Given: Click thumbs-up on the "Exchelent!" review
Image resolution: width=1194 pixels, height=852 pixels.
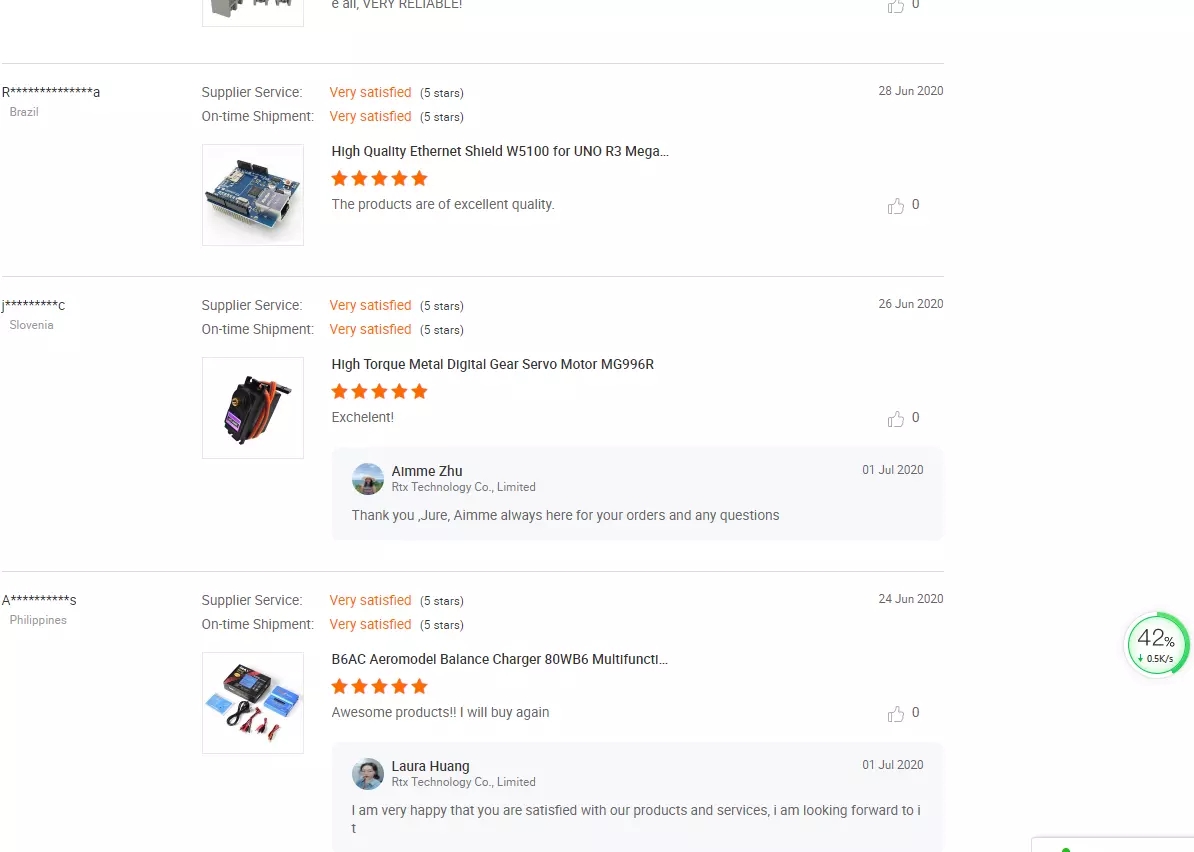Looking at the screenshot, I should 896,419.
